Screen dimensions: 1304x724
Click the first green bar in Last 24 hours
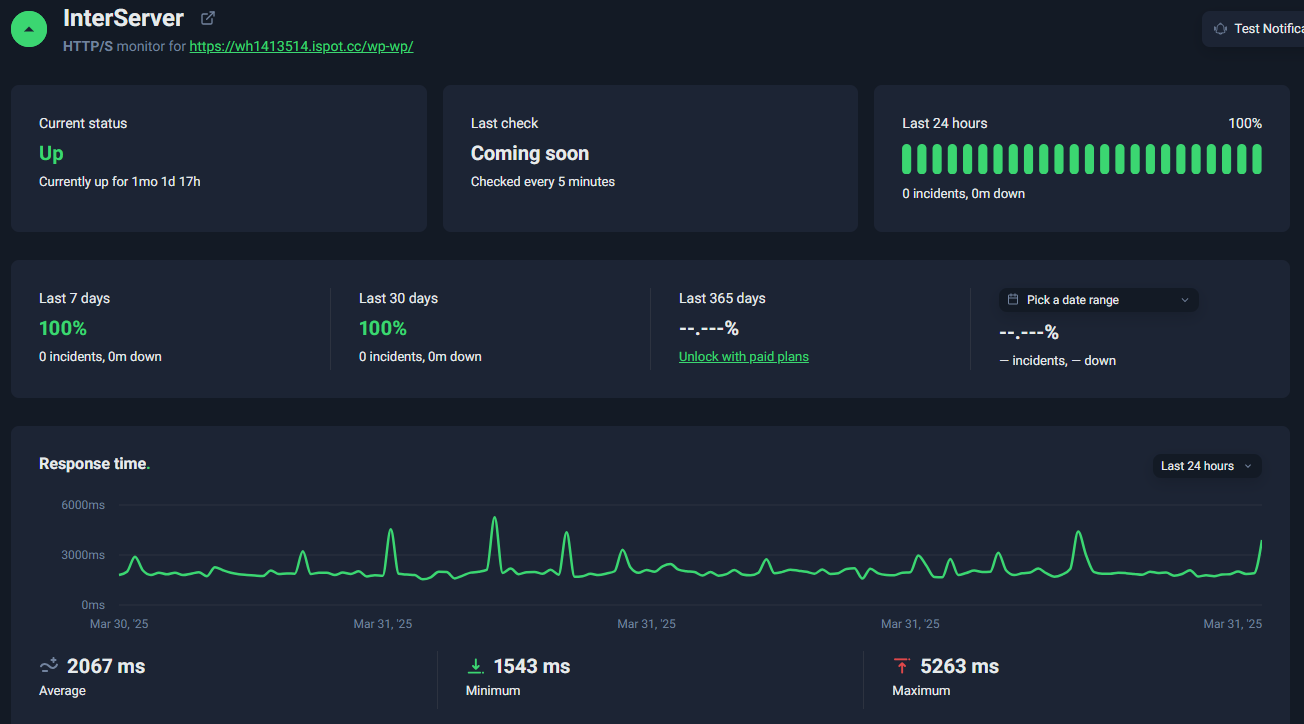908,158
